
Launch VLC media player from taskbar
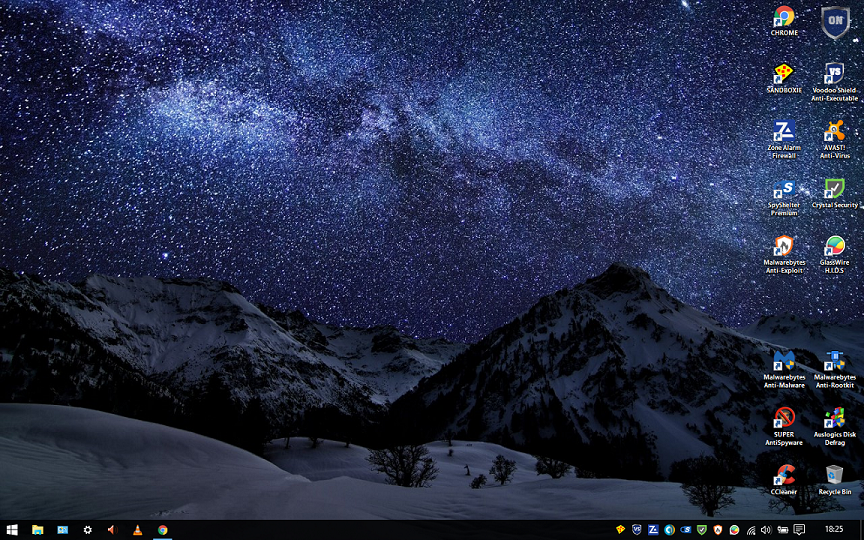pyautogui.click(x=138, y=530)
